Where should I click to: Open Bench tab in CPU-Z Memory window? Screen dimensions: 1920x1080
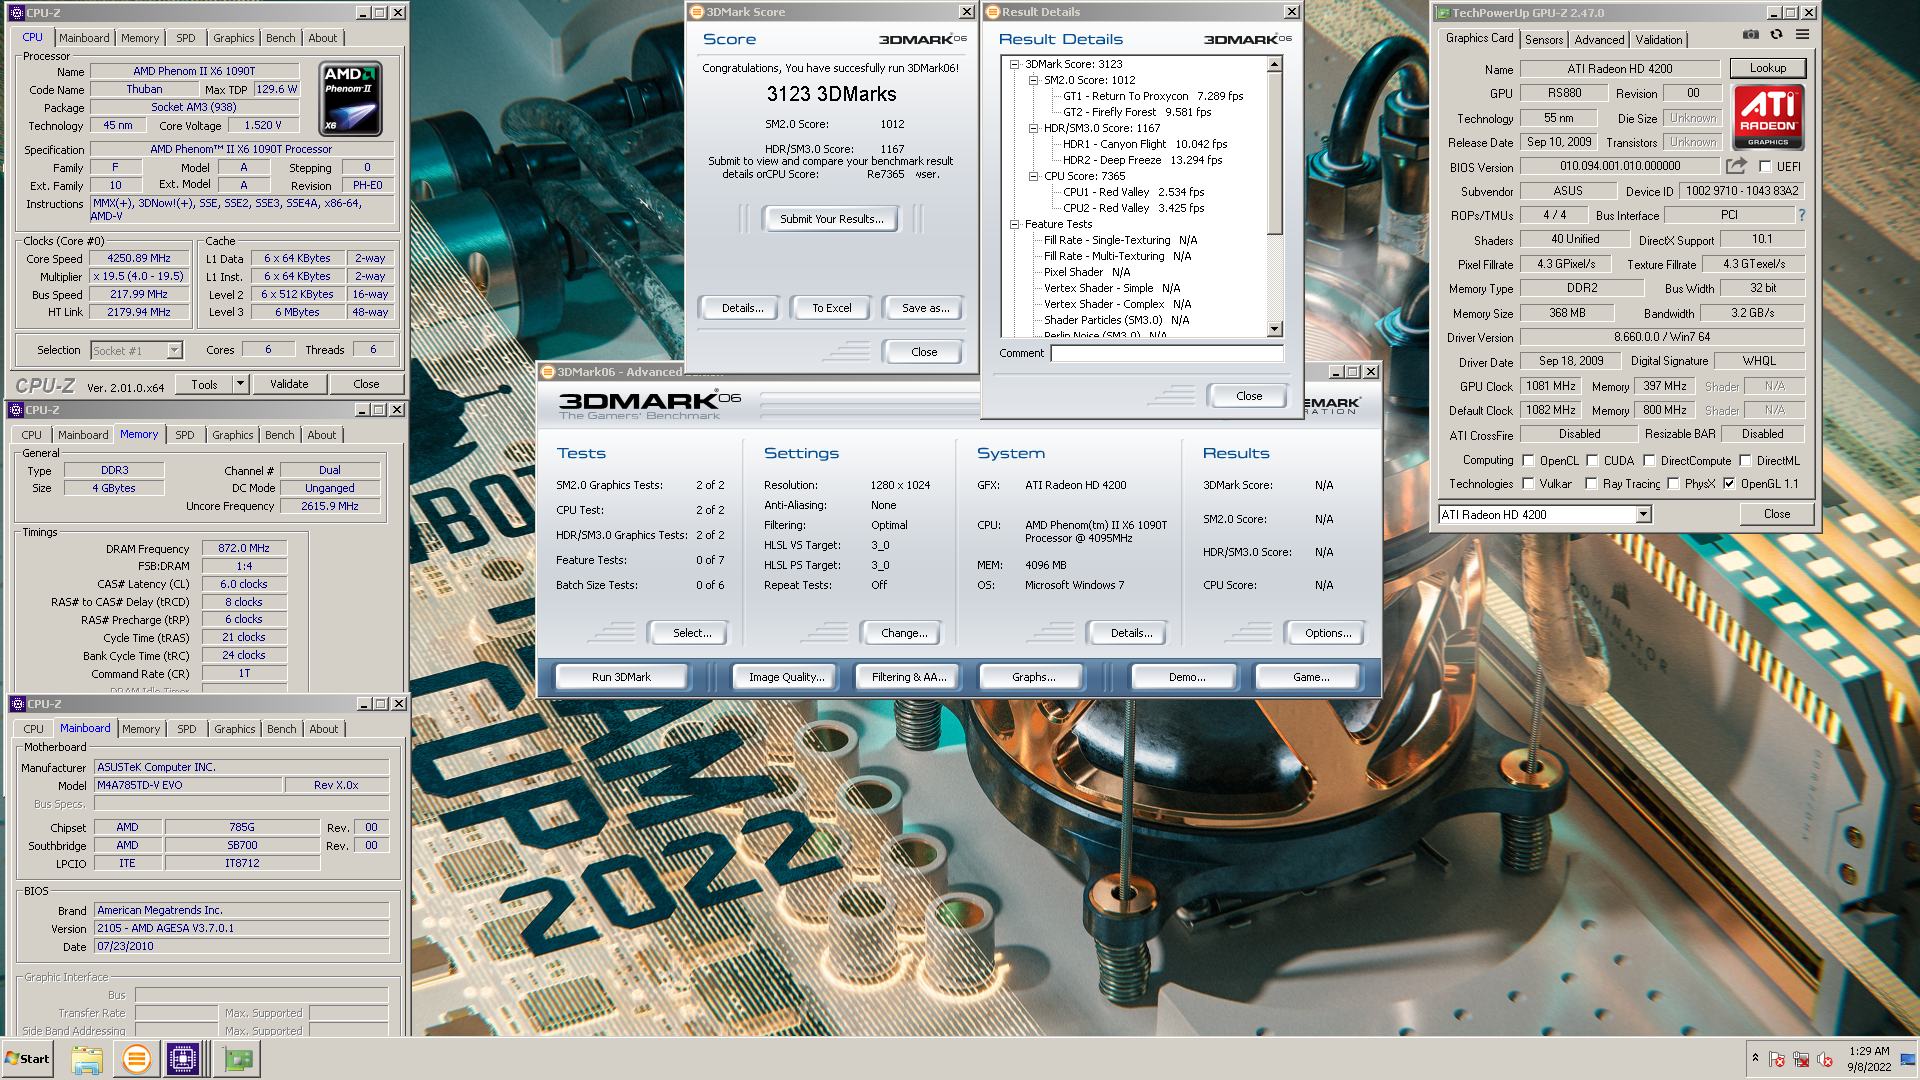(280, 435)
